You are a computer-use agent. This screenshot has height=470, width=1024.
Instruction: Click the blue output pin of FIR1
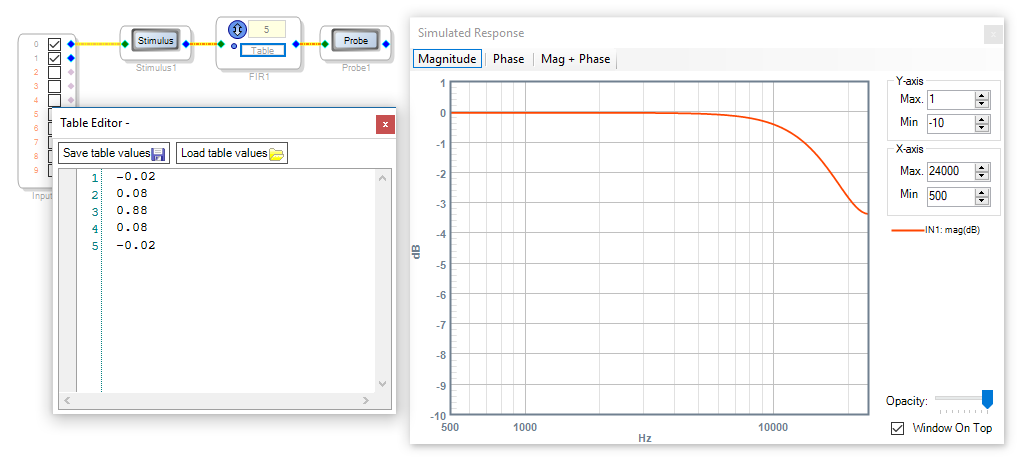tap(296, 44)
